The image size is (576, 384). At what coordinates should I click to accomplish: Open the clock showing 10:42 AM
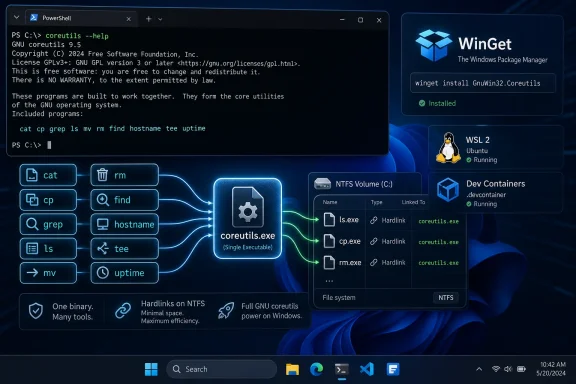(x=552, y=365)
